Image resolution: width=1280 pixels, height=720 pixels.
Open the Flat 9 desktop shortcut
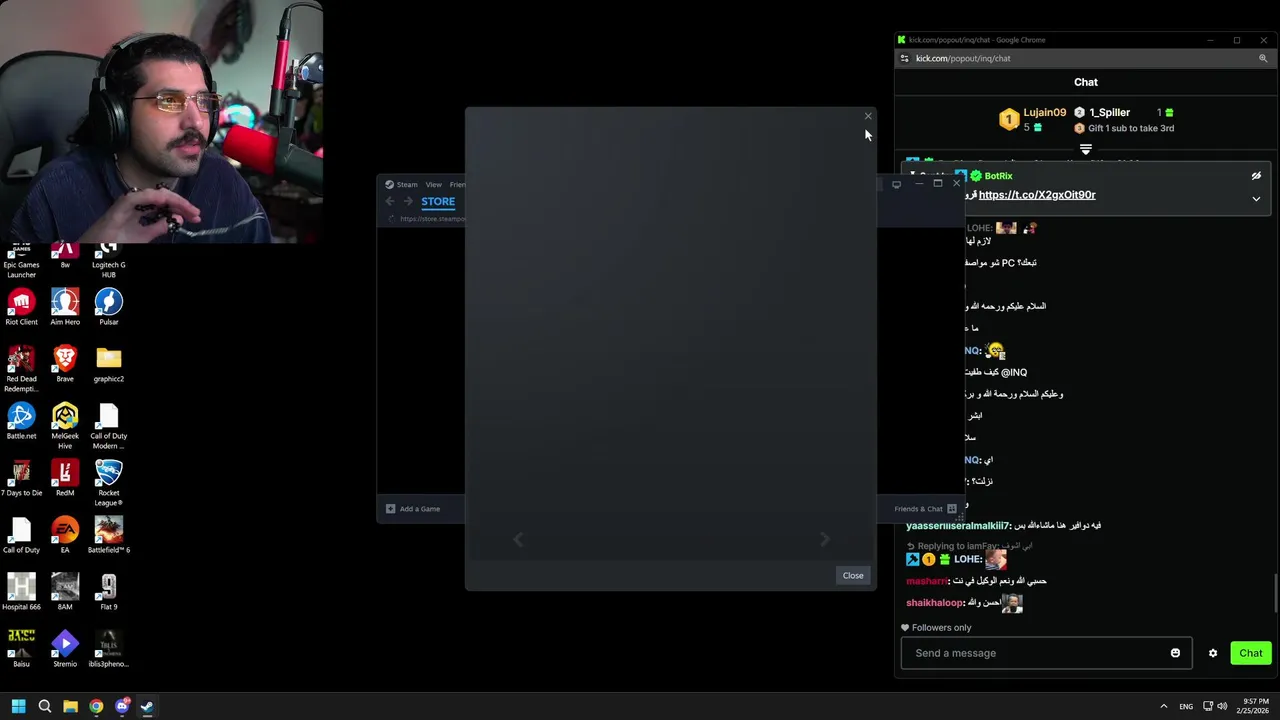(x=109, y=593)
